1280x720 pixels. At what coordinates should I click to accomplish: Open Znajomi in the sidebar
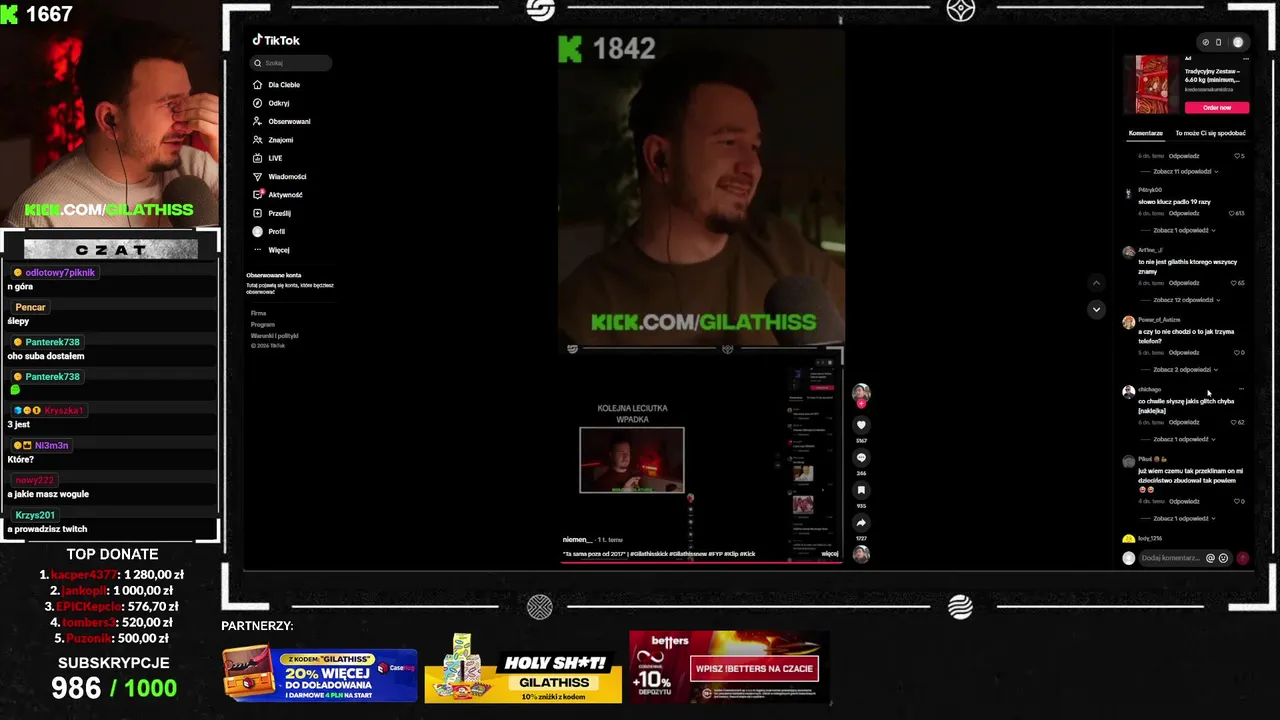pos(274,140)
